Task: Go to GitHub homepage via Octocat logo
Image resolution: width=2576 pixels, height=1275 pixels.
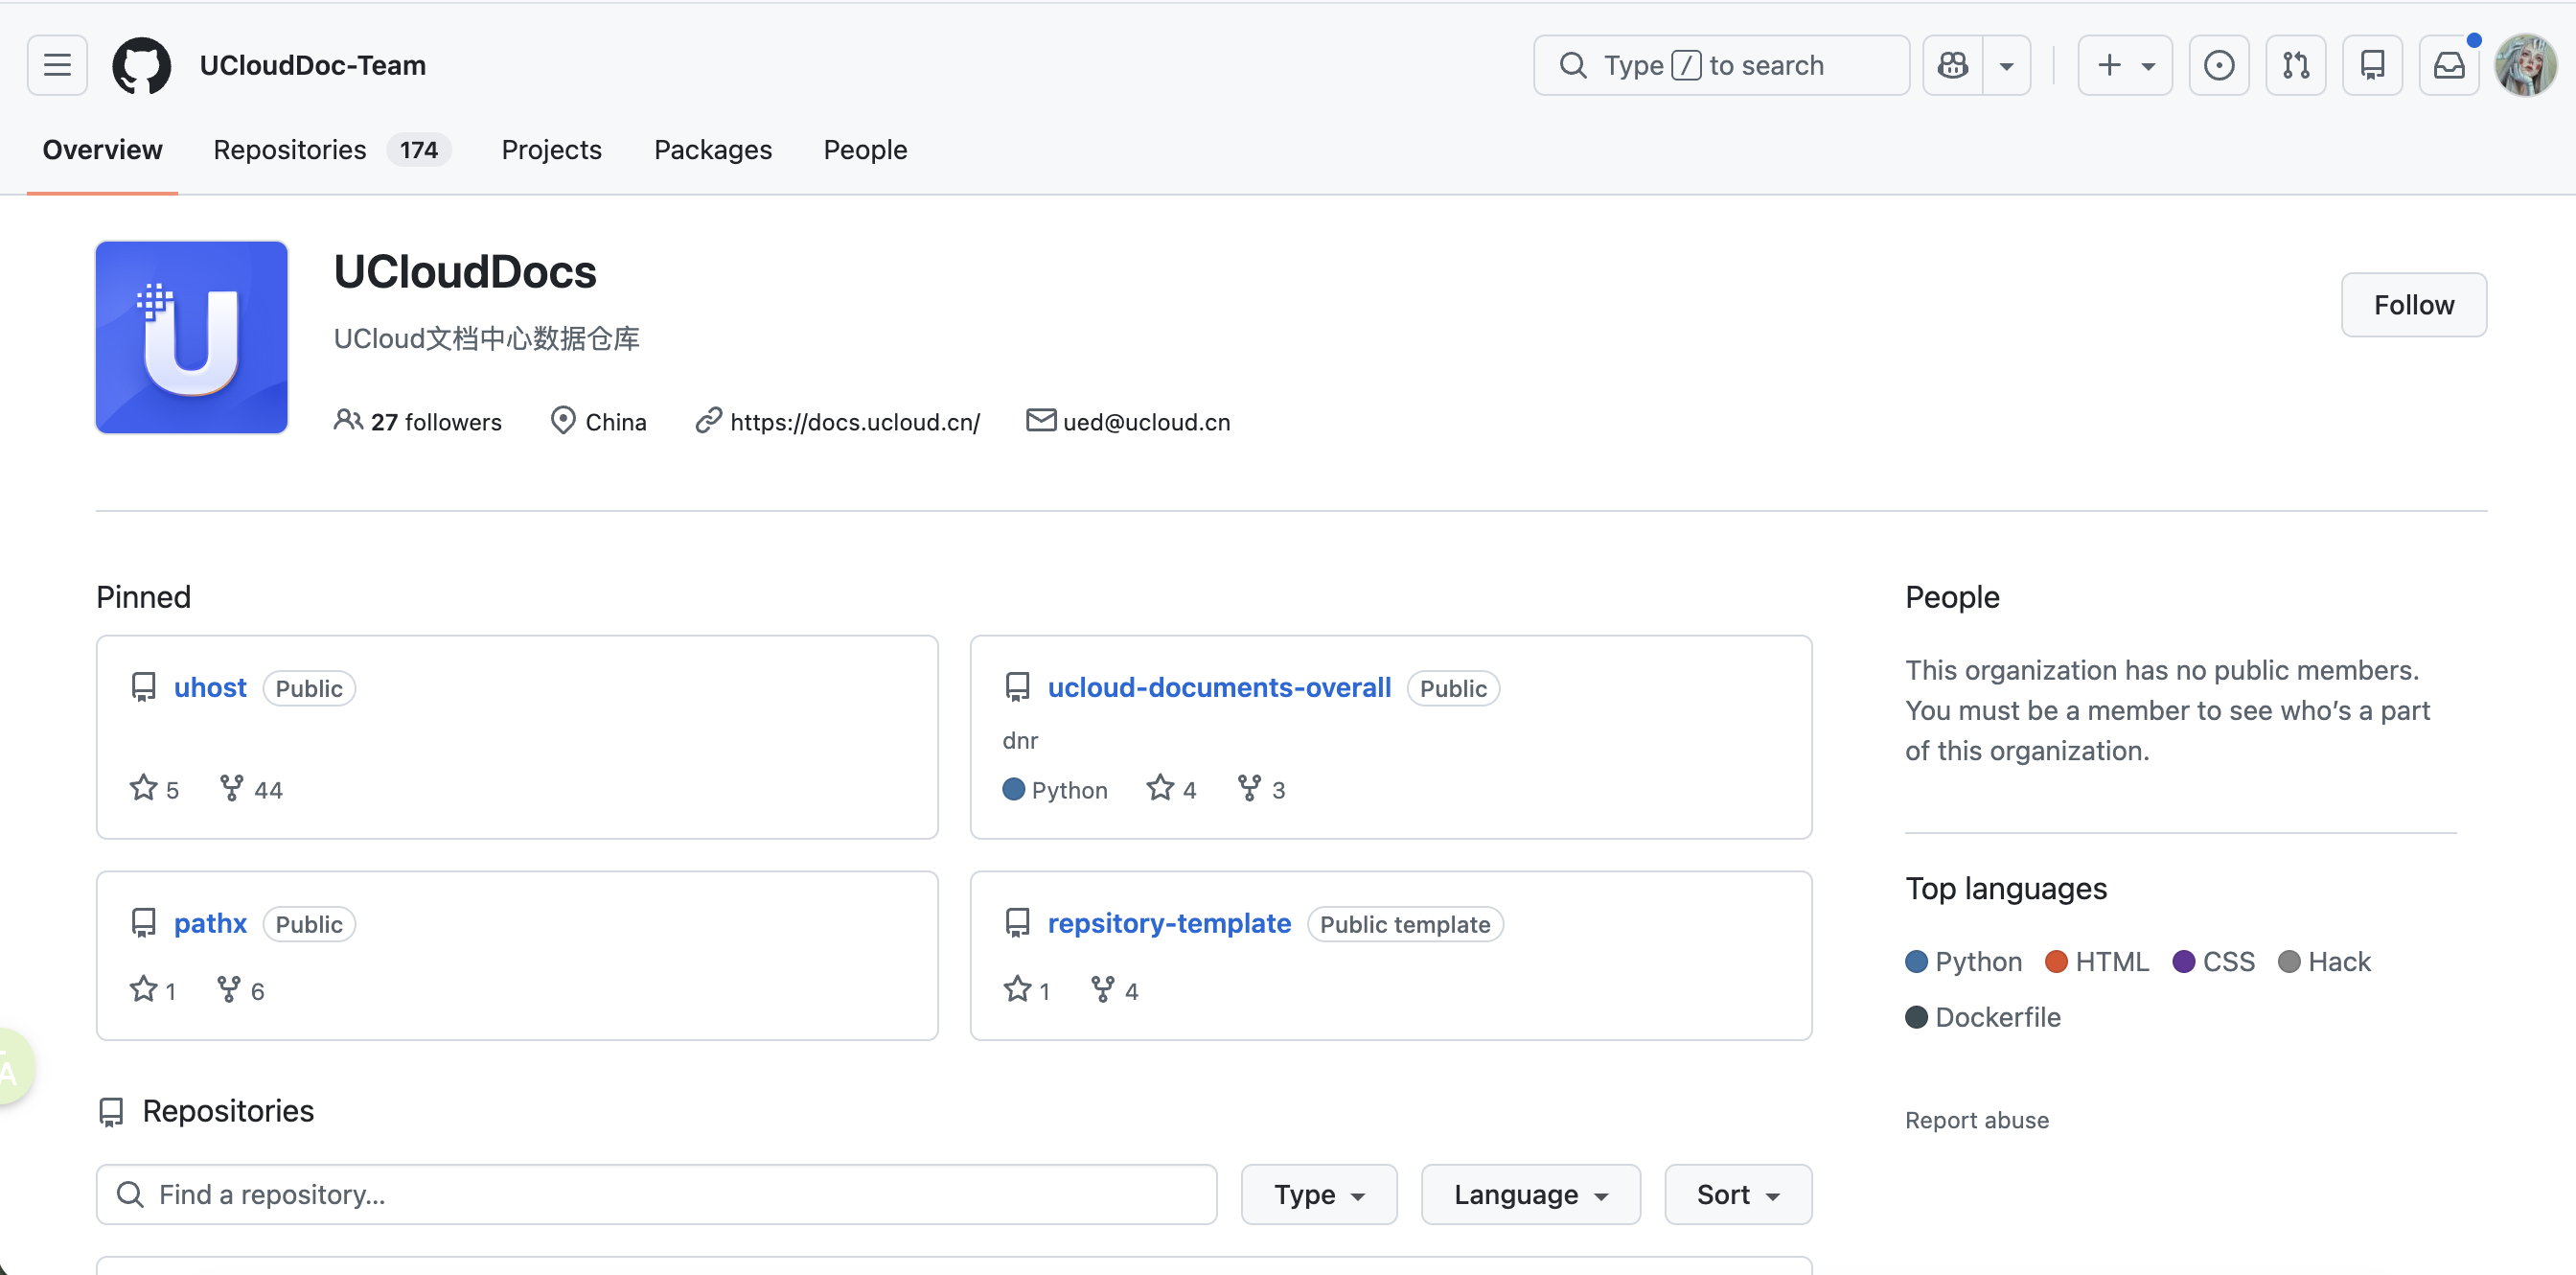Action: tap(141, 66)
